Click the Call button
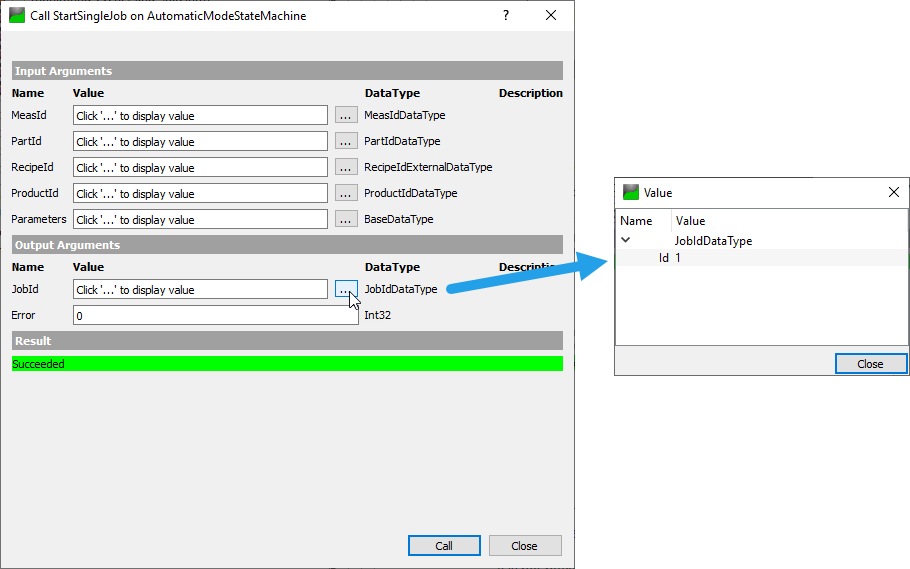The height and width of the screenshot is (569, 910). coord(444,546)
